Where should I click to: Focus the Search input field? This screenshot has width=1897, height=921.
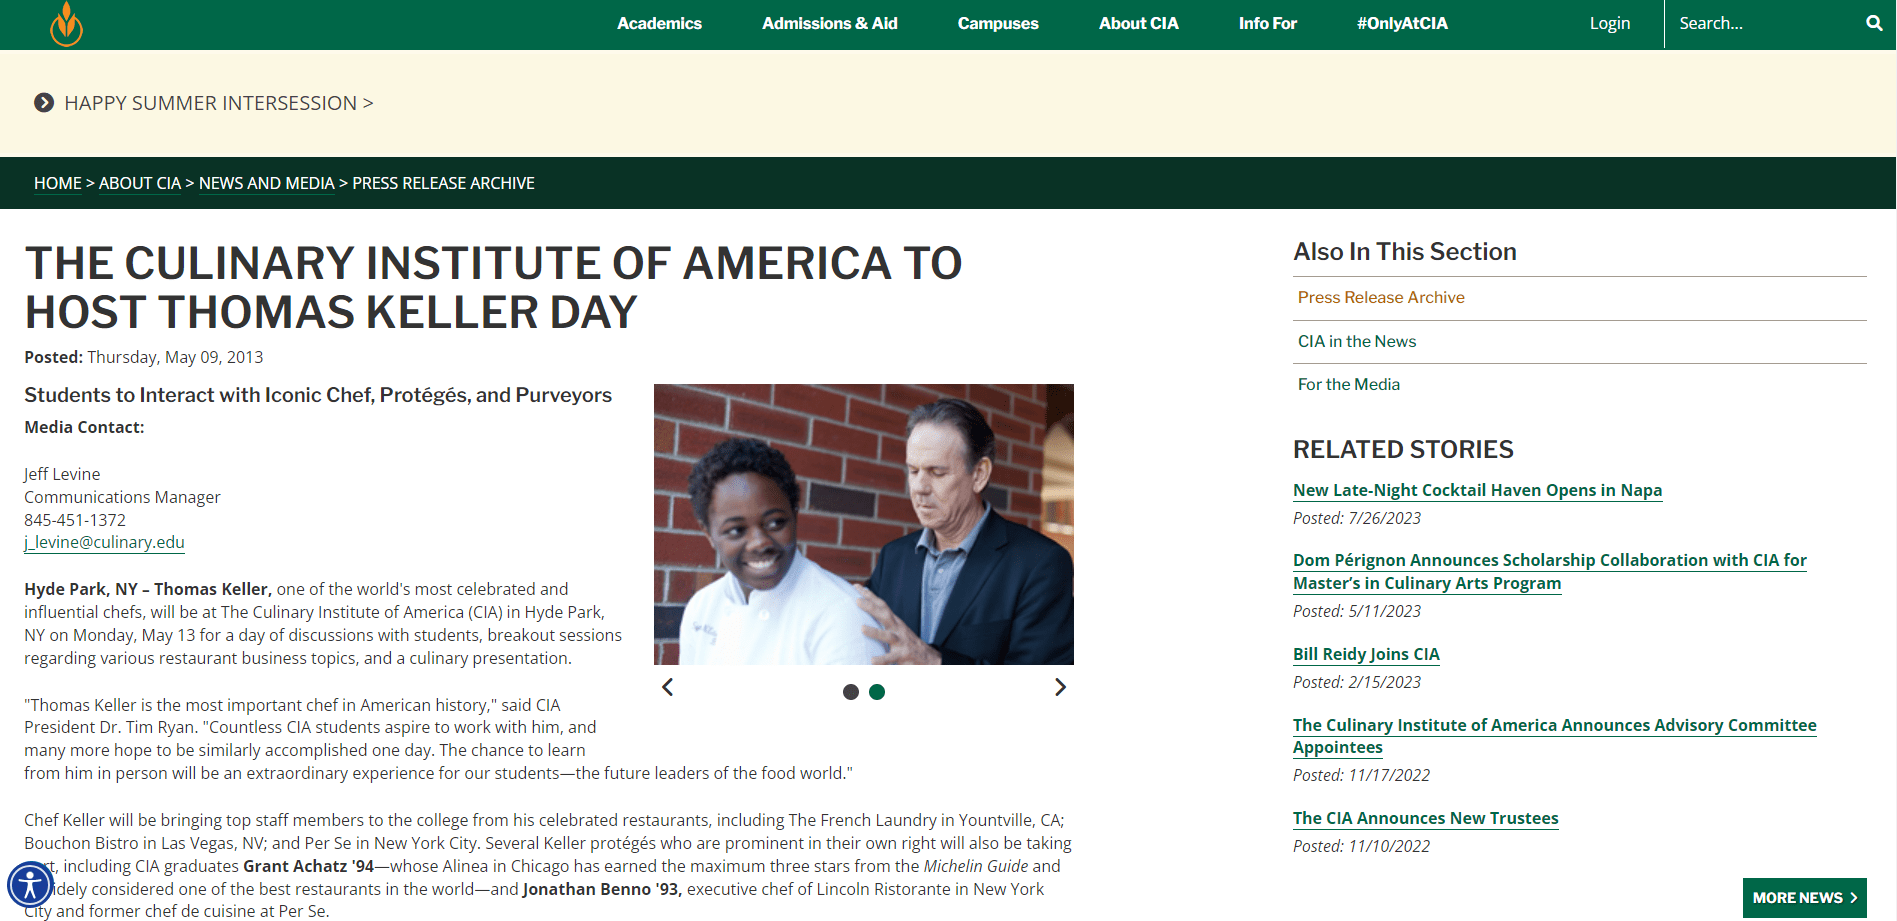tap(1765, 23)
